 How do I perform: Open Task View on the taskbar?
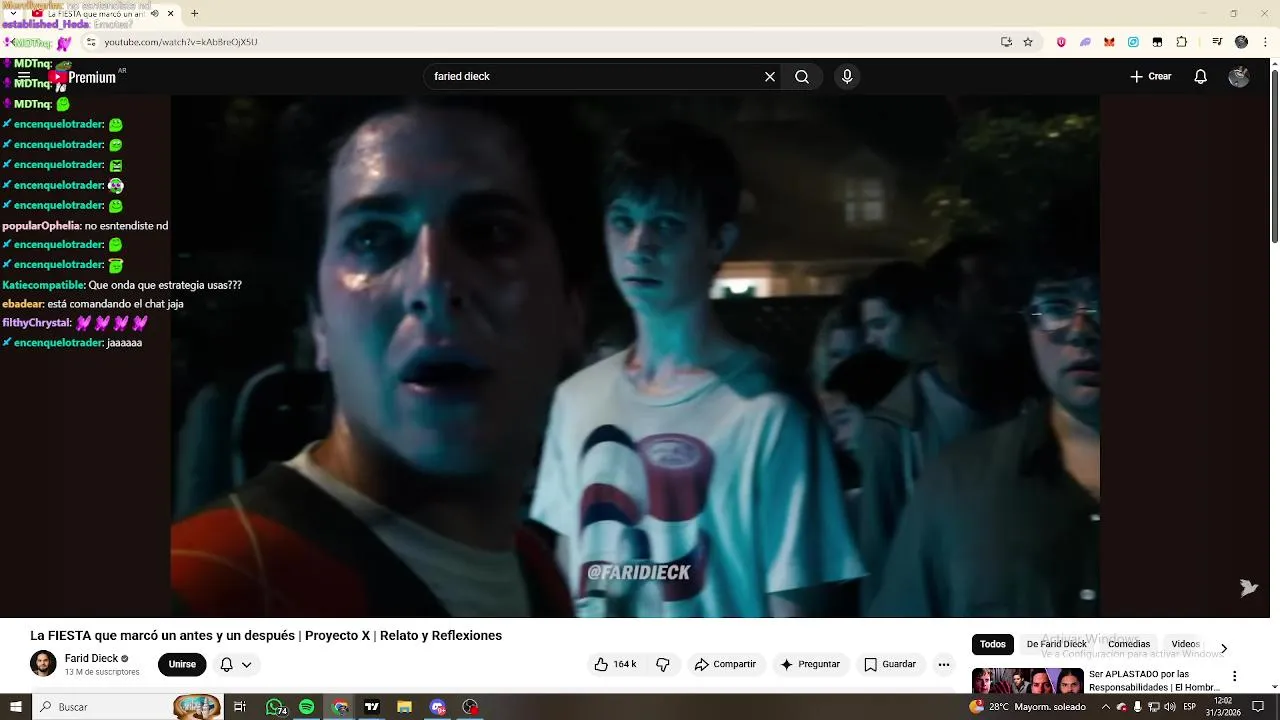tap(240, 707)
